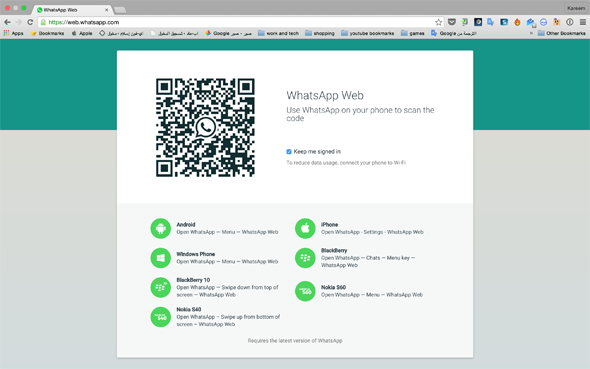This screenshot has height=369, width=590.
Task: Click the Apps shortcut in bookmarks bar
Action: 14,33
